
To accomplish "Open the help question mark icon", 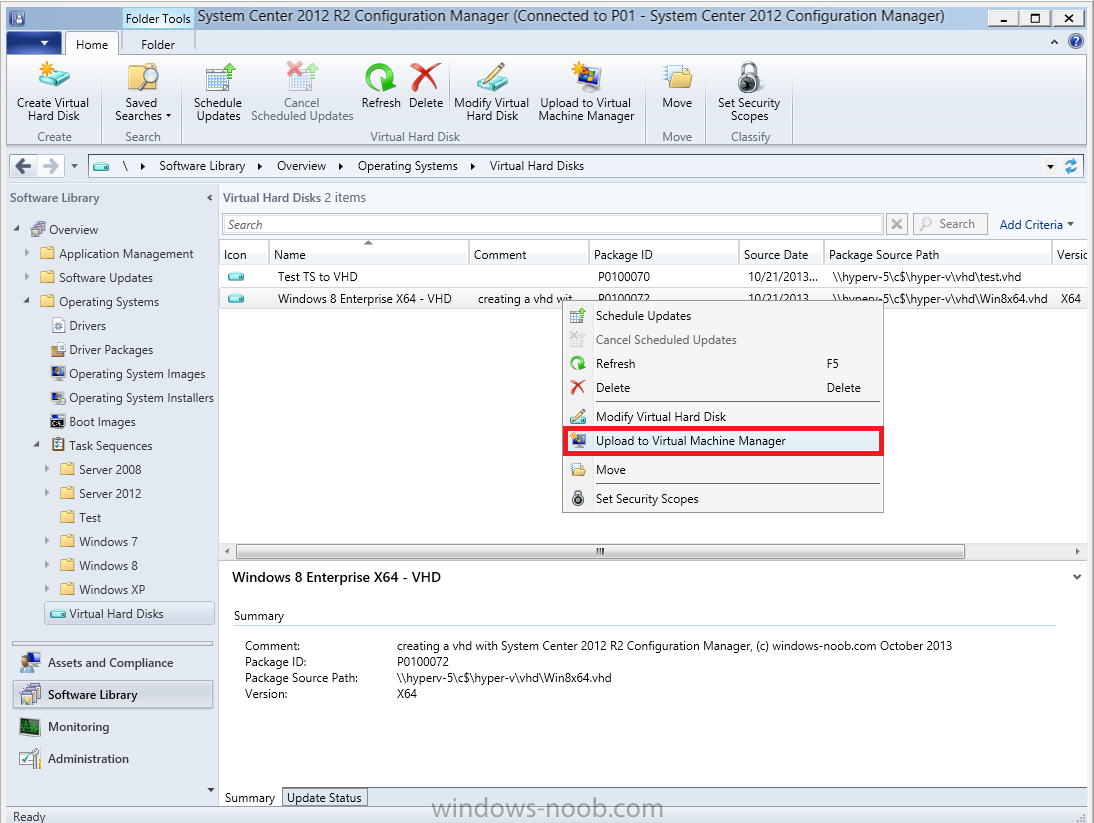I will 1077,41.
